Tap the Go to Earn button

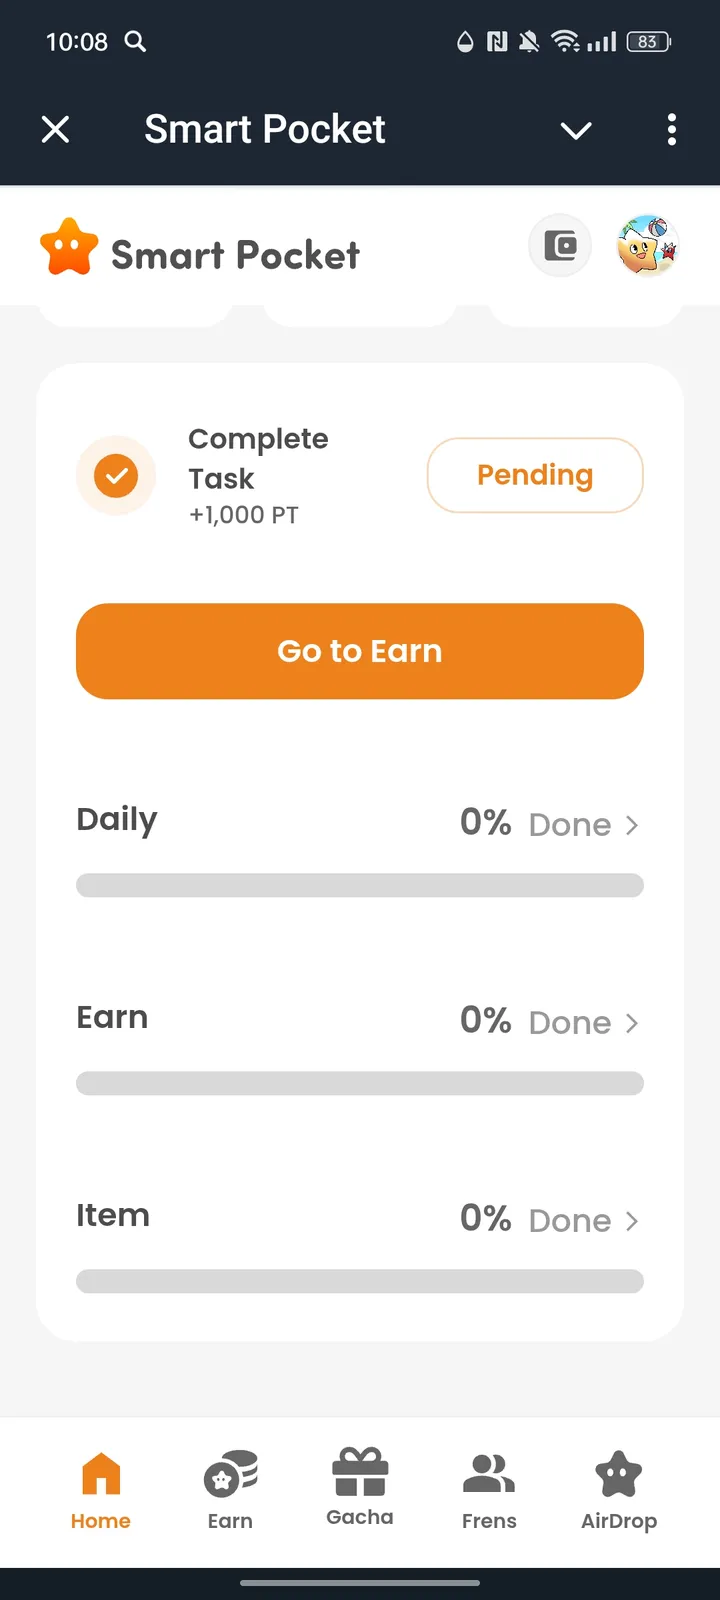[360, 651]
